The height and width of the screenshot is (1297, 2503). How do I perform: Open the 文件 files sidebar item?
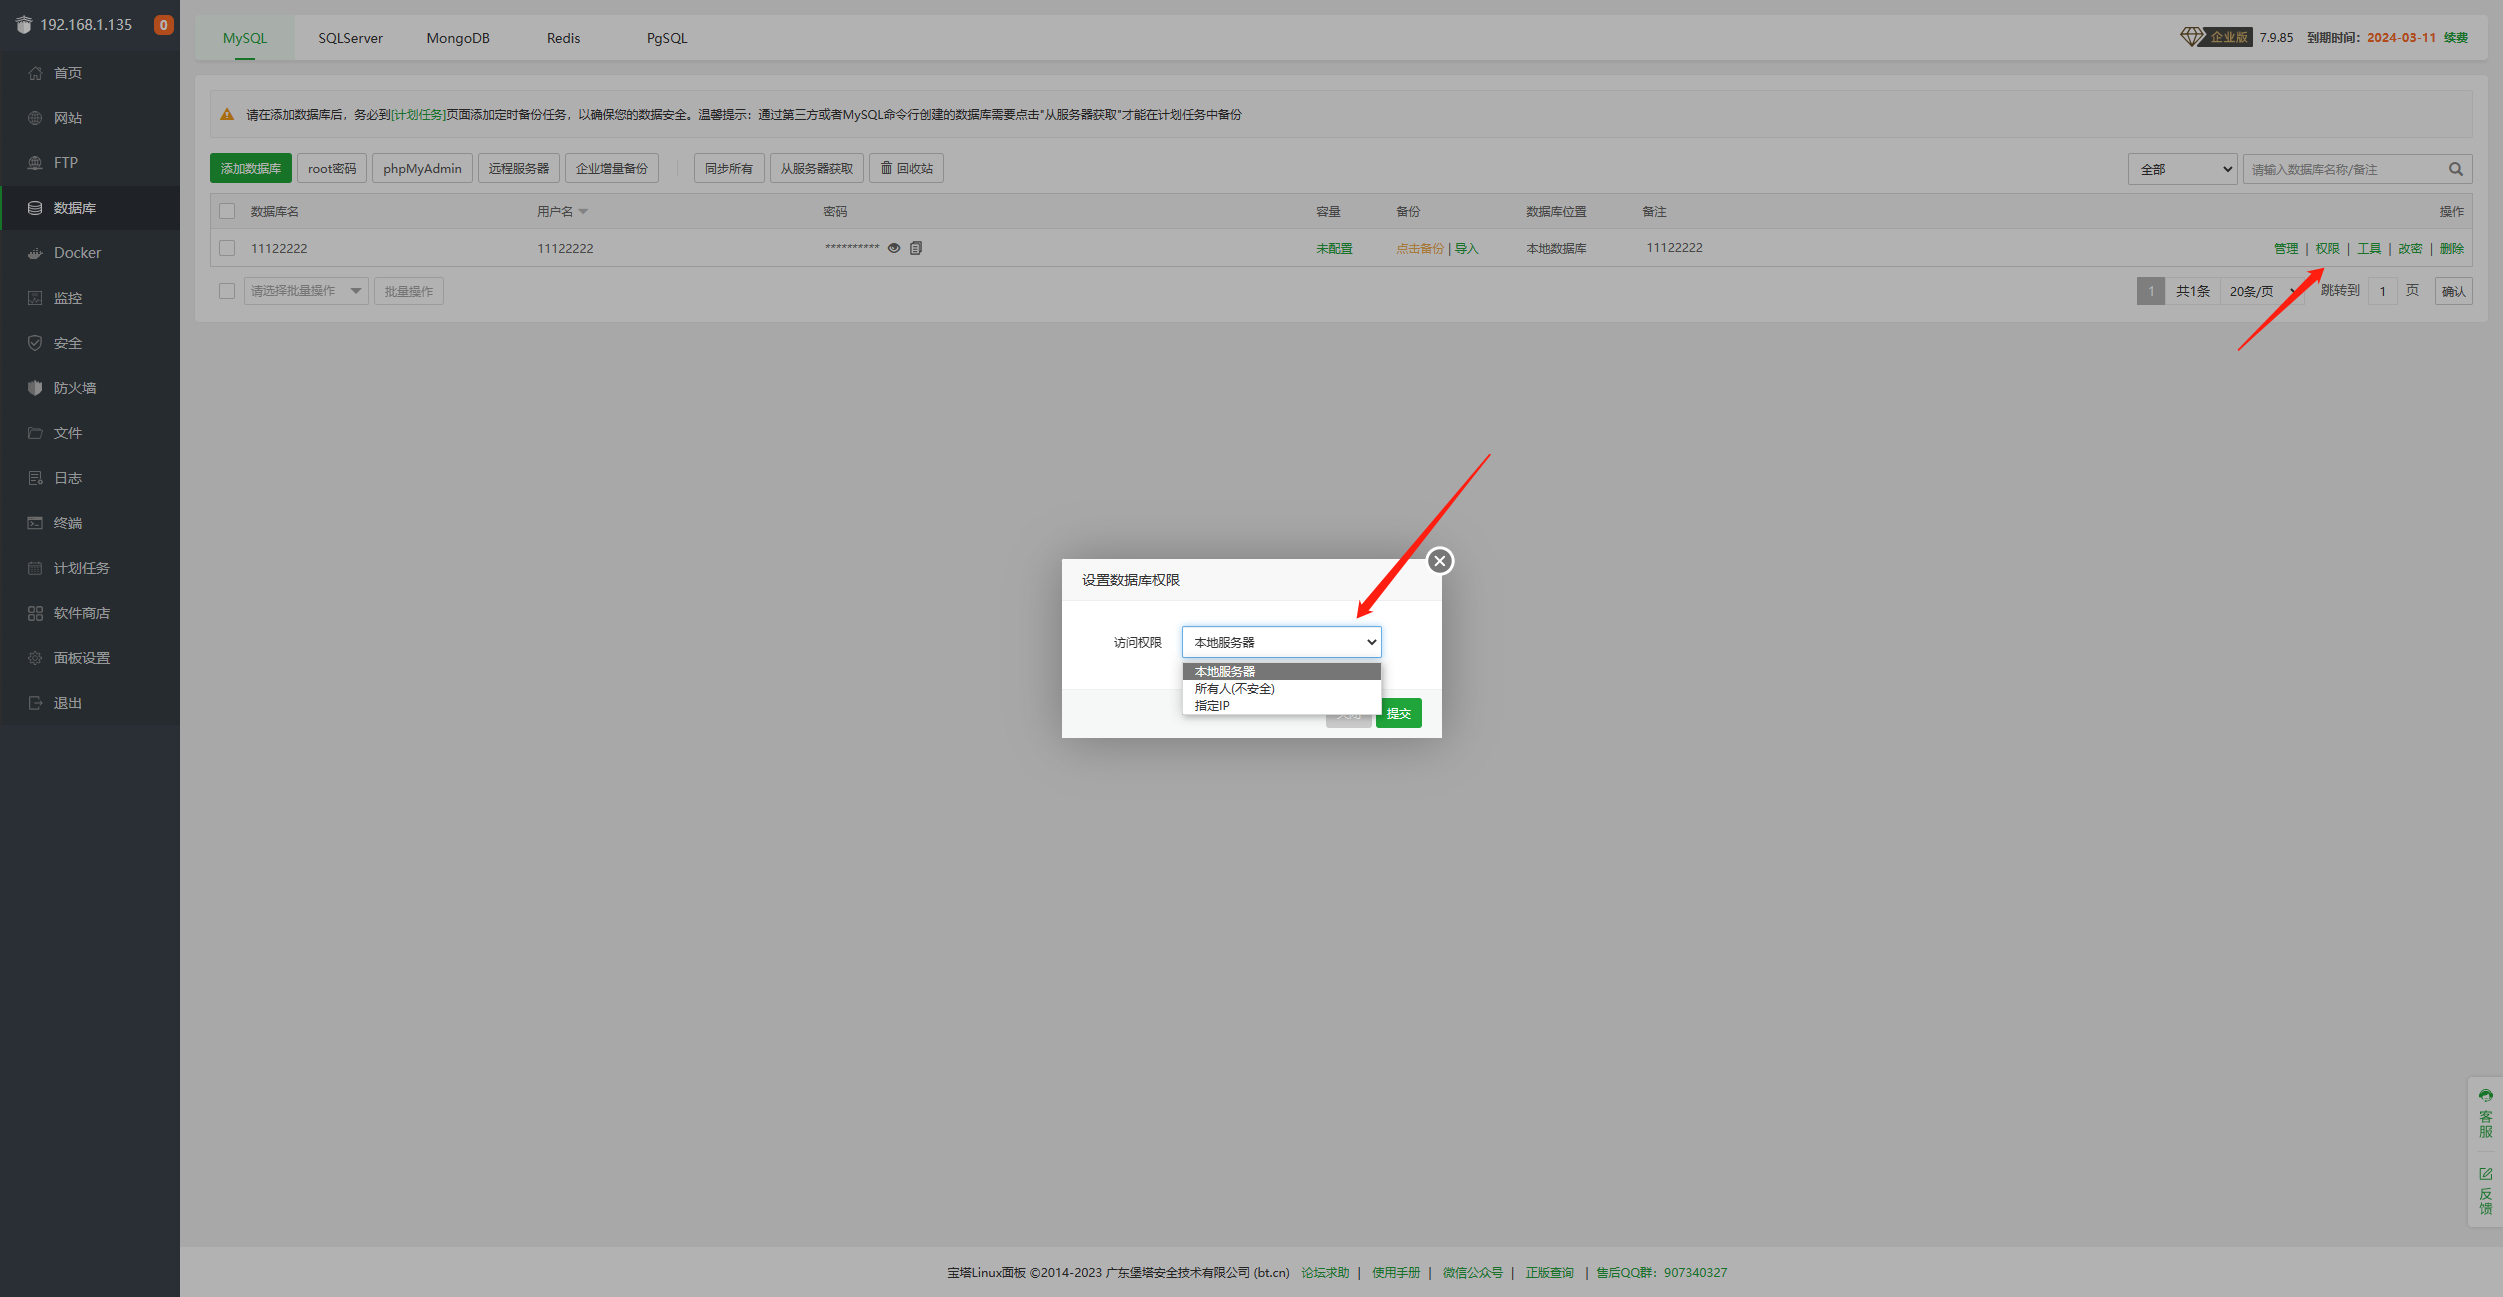click(90, 433)
